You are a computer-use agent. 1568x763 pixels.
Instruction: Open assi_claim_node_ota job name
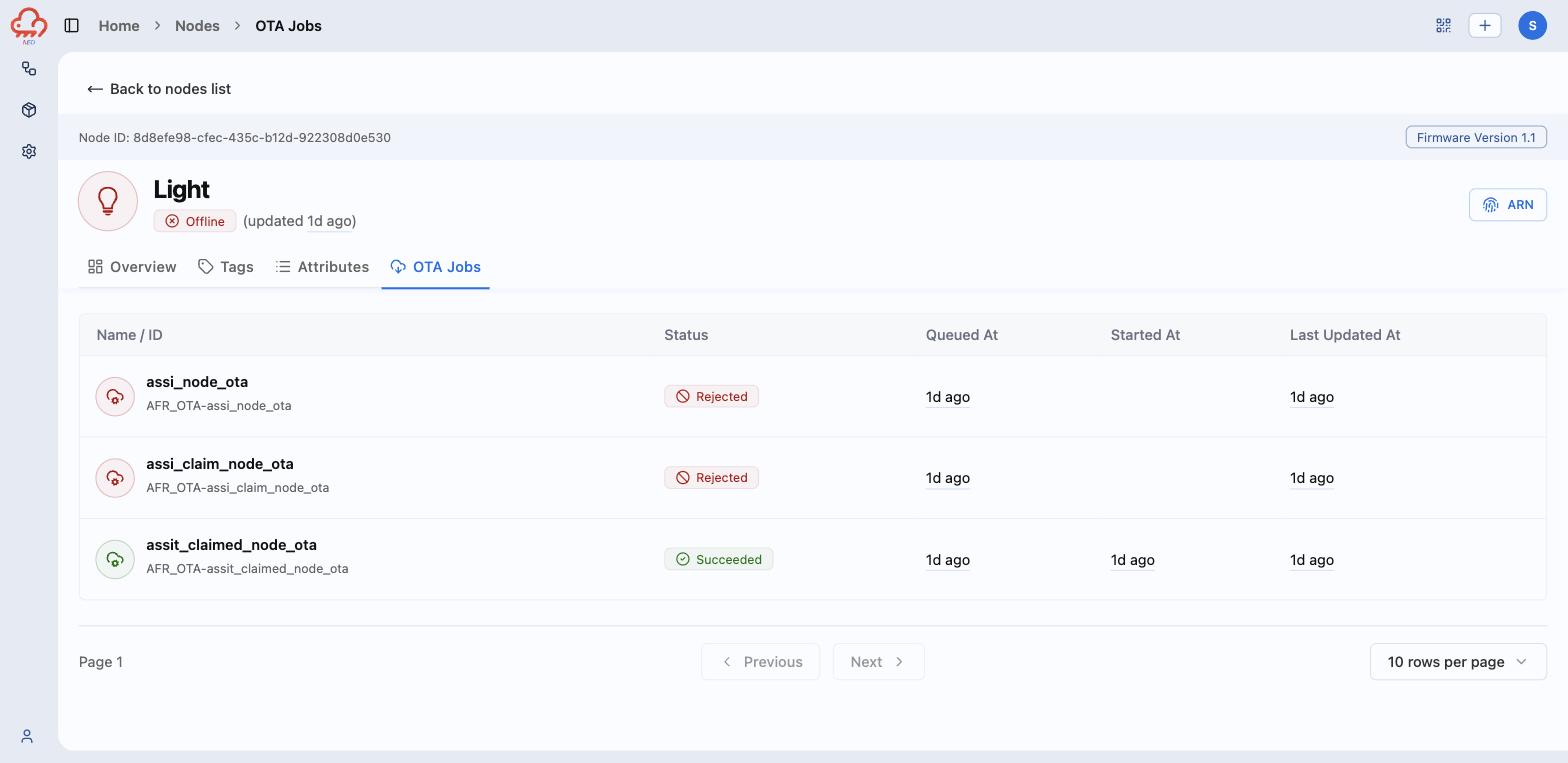220,464
